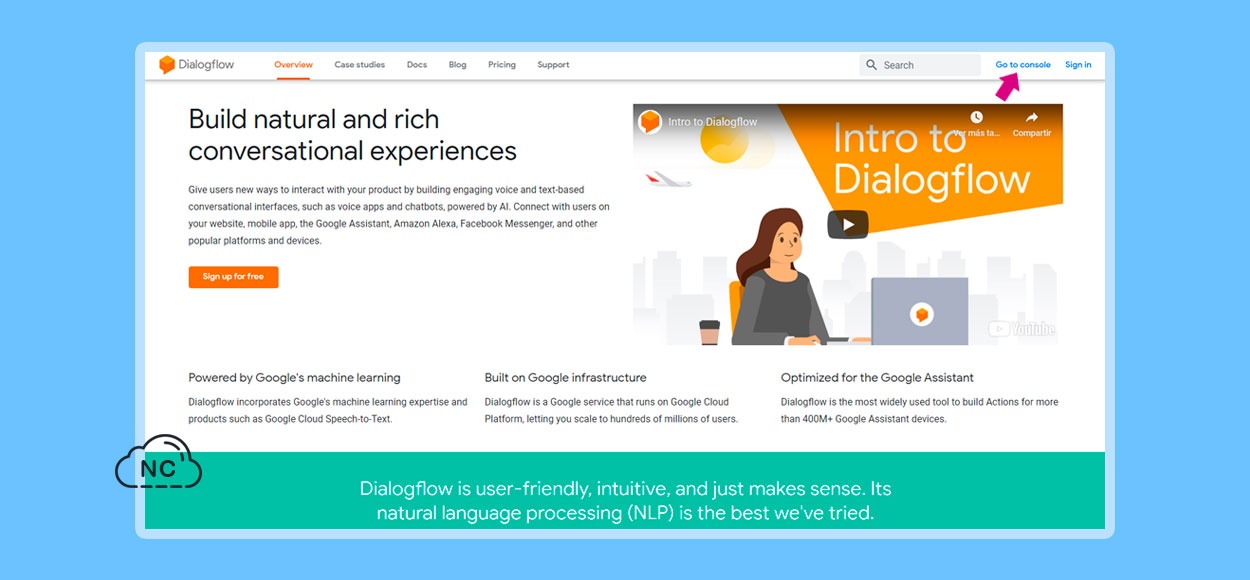Image resolution: width=1250 pixels, height=580 pixels.
Task: Click the heading Build natural and rich
Action: coord(314,119)
